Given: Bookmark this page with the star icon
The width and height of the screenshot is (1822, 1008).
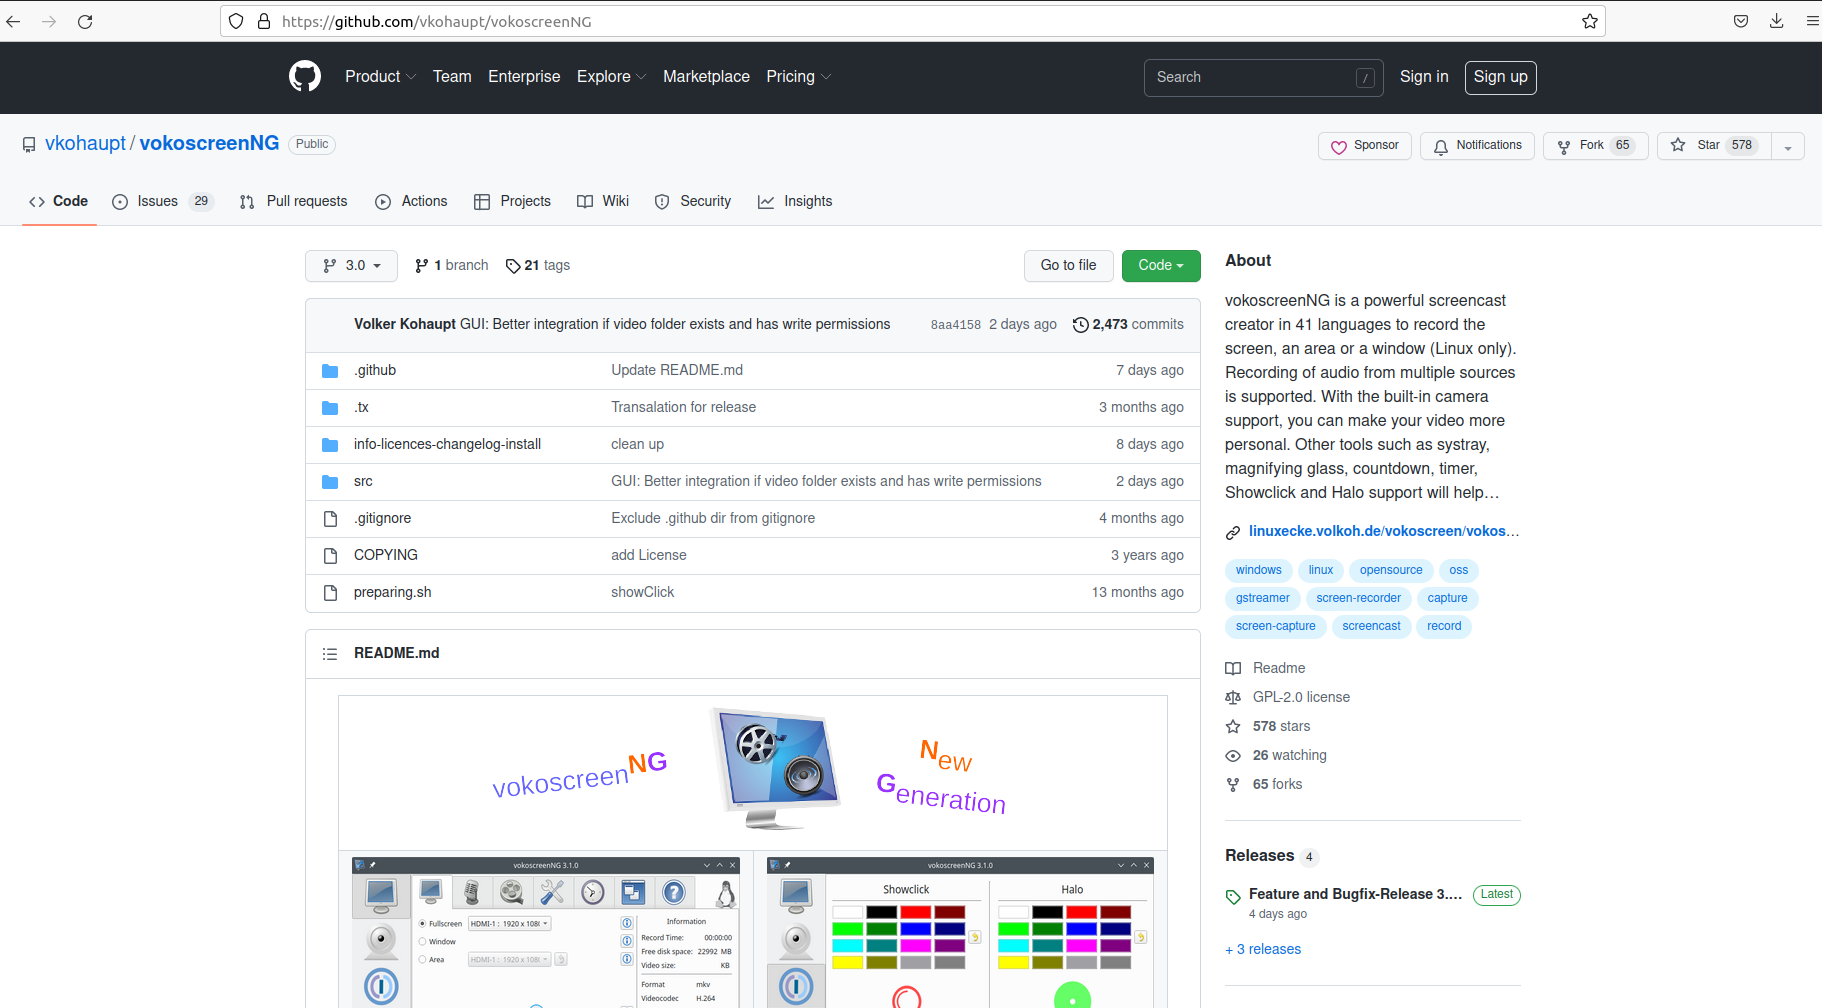Looking at the screenshot, I should pos(1590,21).
